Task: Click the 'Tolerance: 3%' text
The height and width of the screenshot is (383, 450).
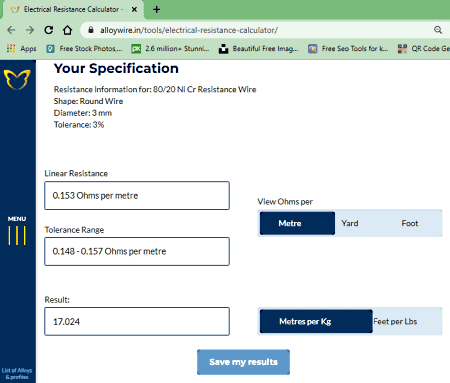Action: coord(79,125)
